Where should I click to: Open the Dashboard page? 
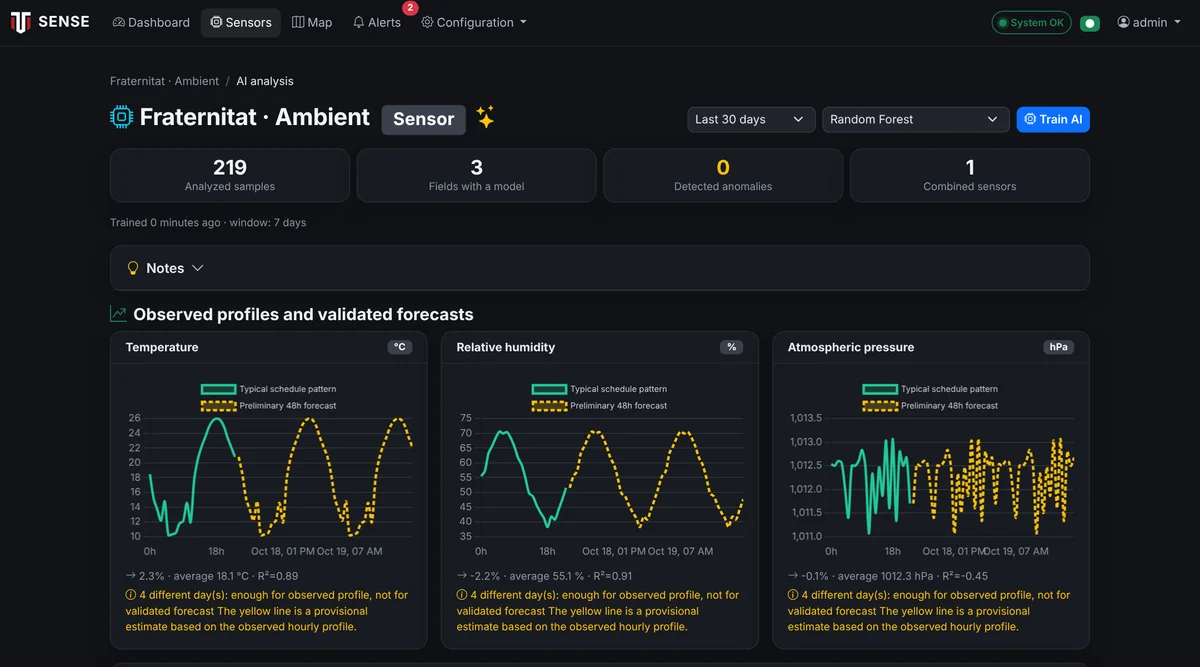tap(151, 22)
